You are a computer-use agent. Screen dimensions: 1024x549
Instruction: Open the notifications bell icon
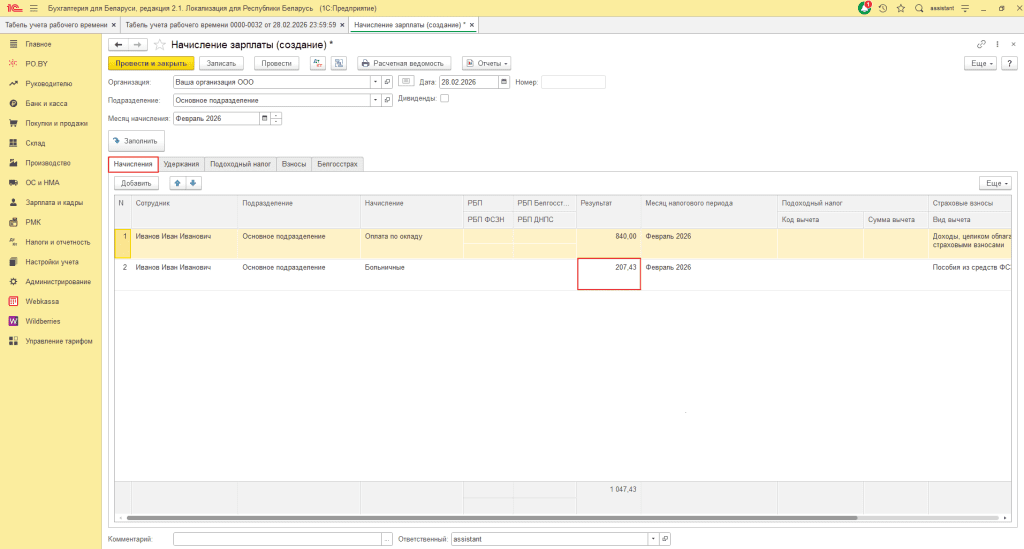865,8
